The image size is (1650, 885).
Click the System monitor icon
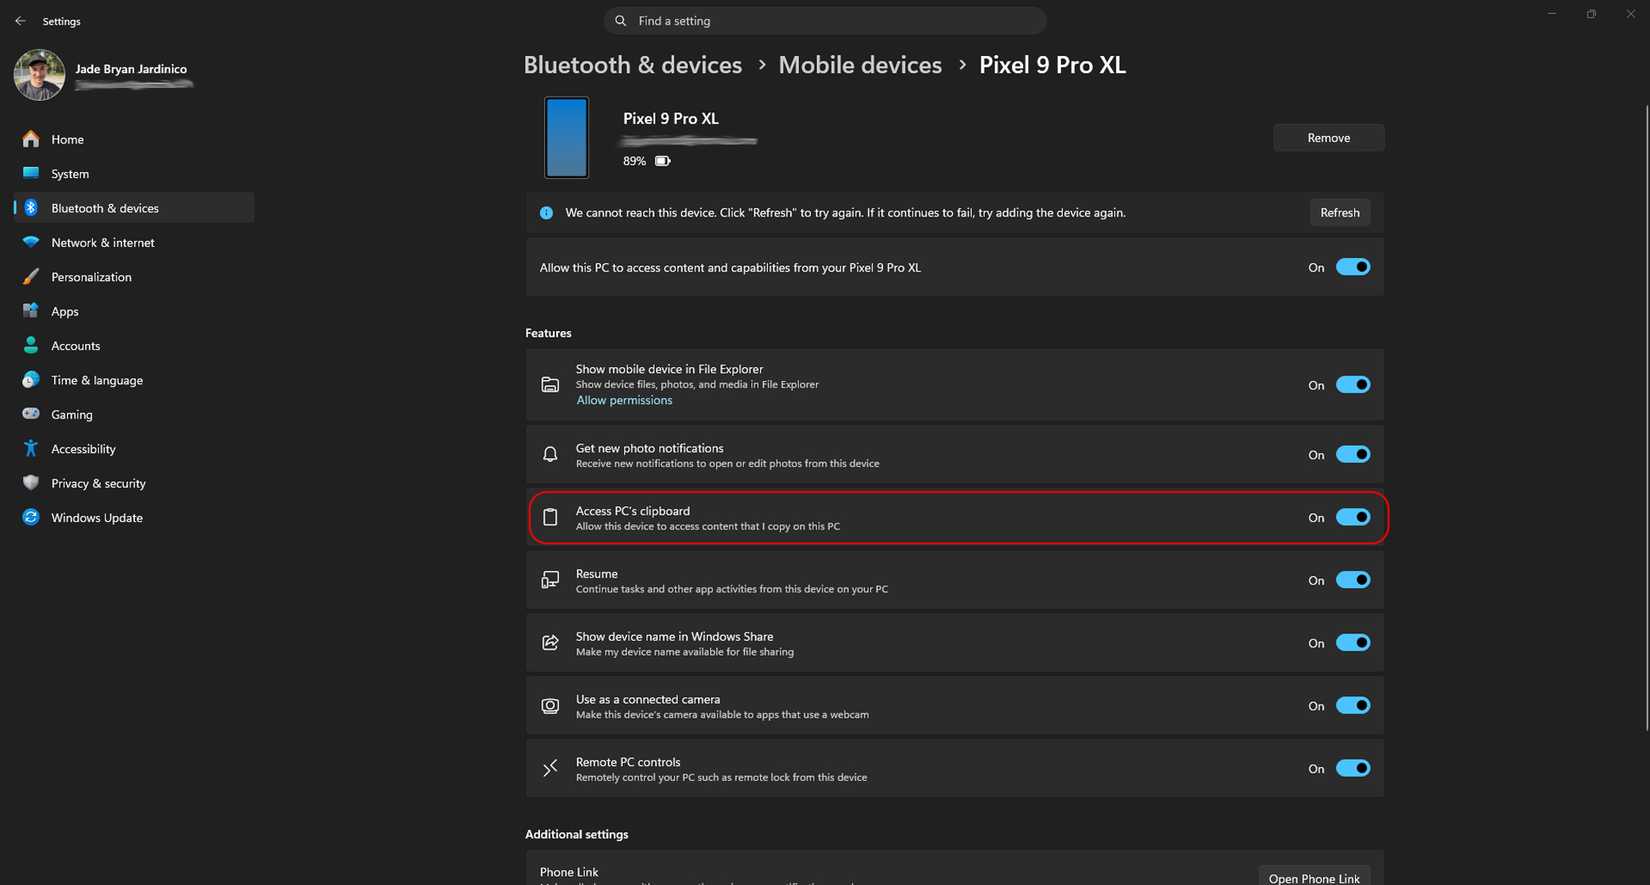31,173
